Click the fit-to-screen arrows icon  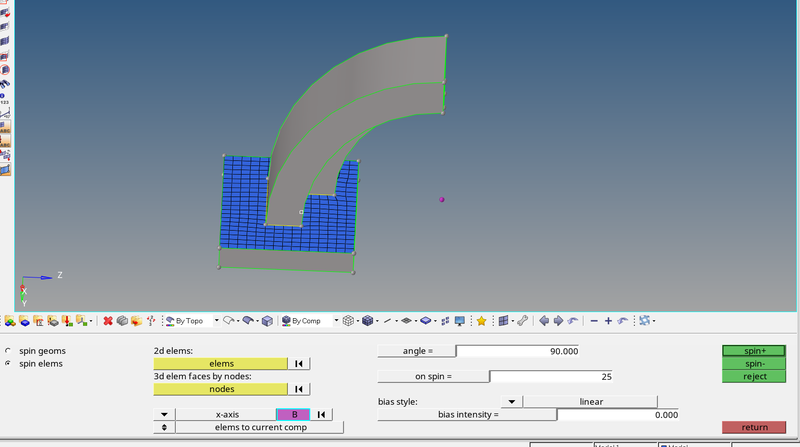pyautogui.click(x=644, y=321)
